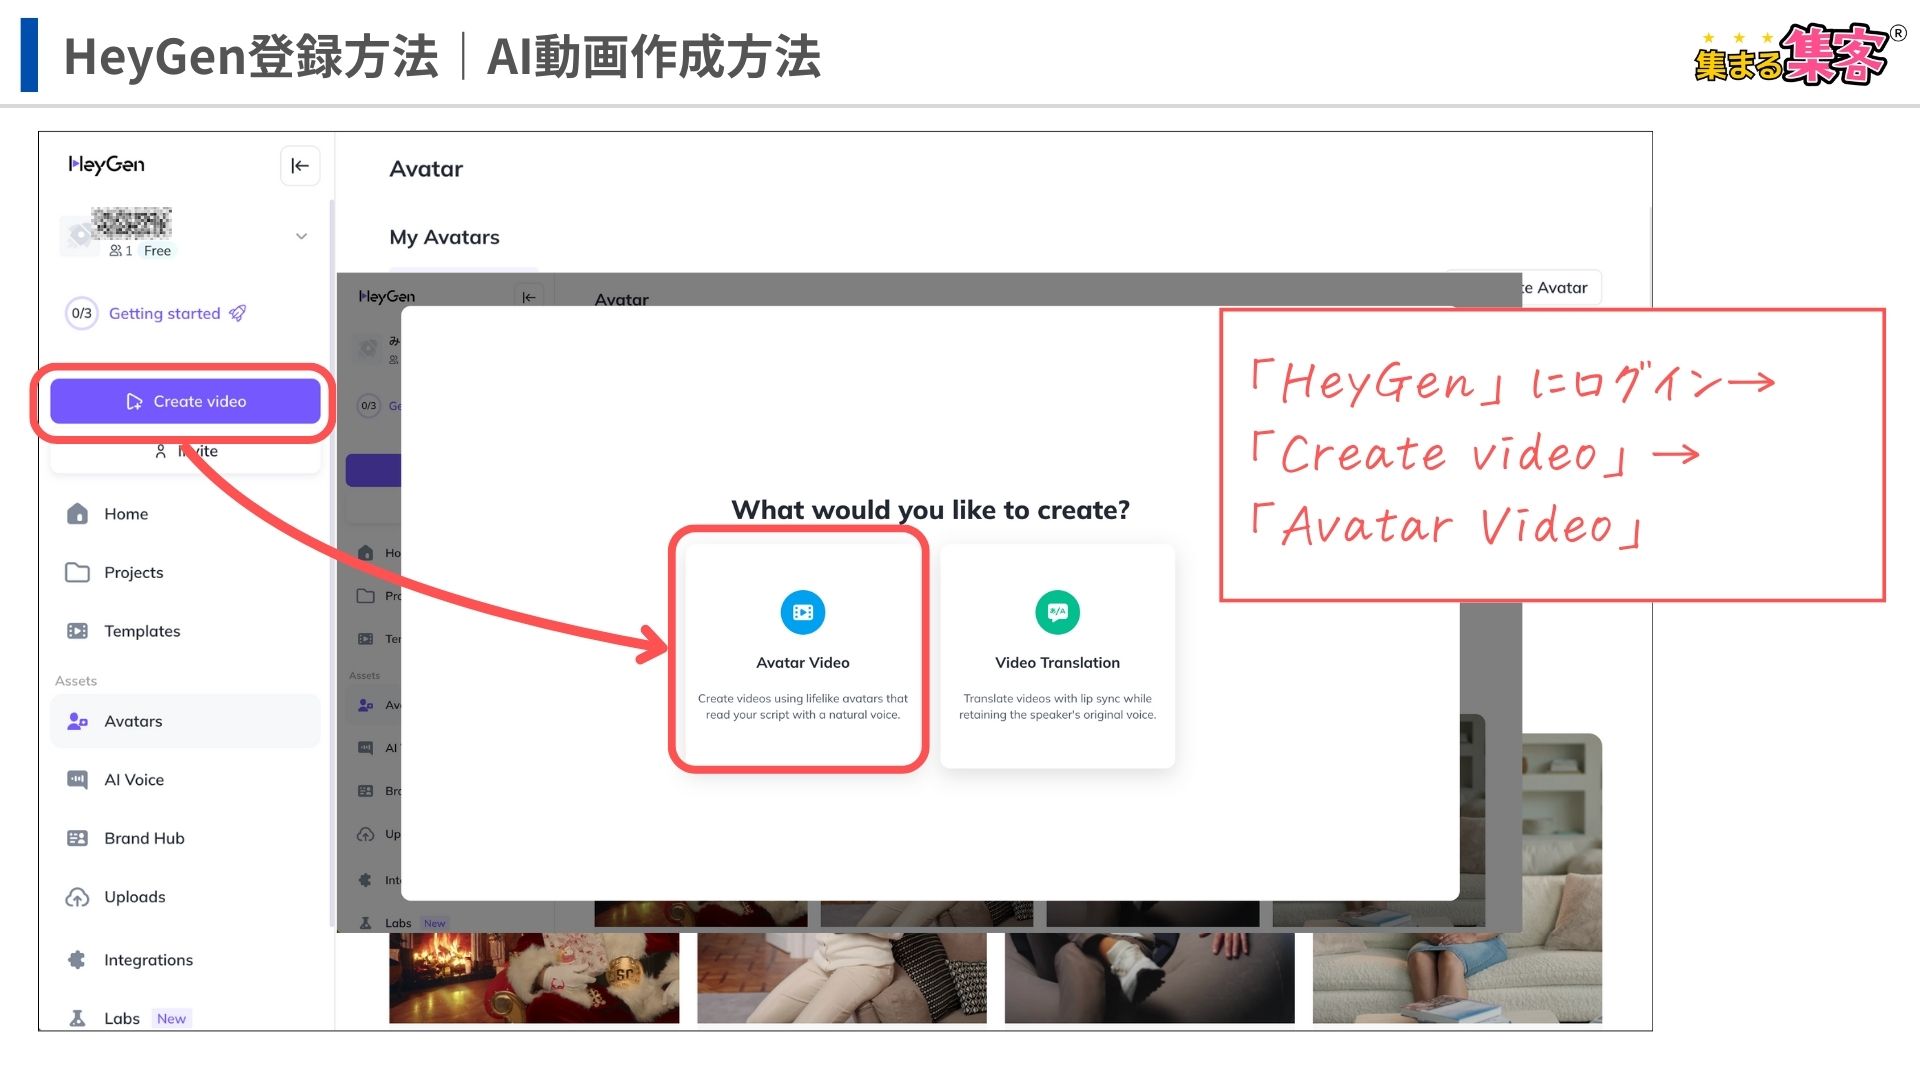Collapse the sidebar with the arrow icon
Screen dimensions: 1920x1080
point(300,166)
